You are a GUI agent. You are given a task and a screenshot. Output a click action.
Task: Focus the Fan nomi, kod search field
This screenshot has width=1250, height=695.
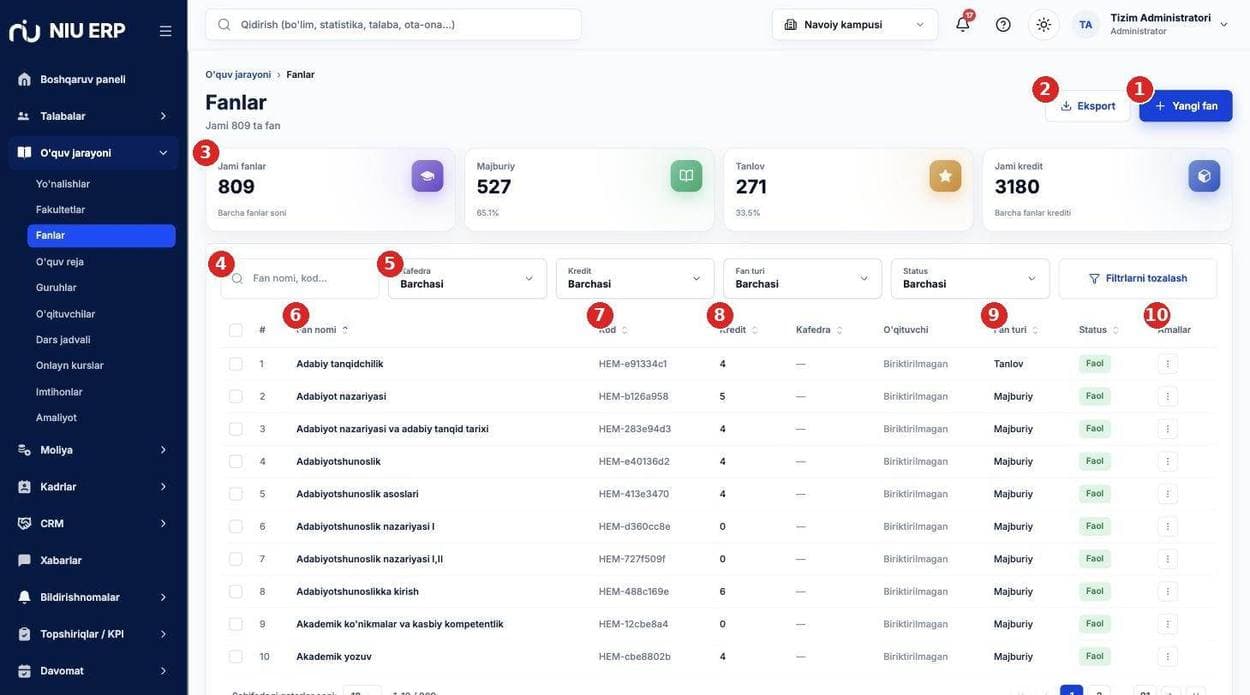(x=300, y=278)
